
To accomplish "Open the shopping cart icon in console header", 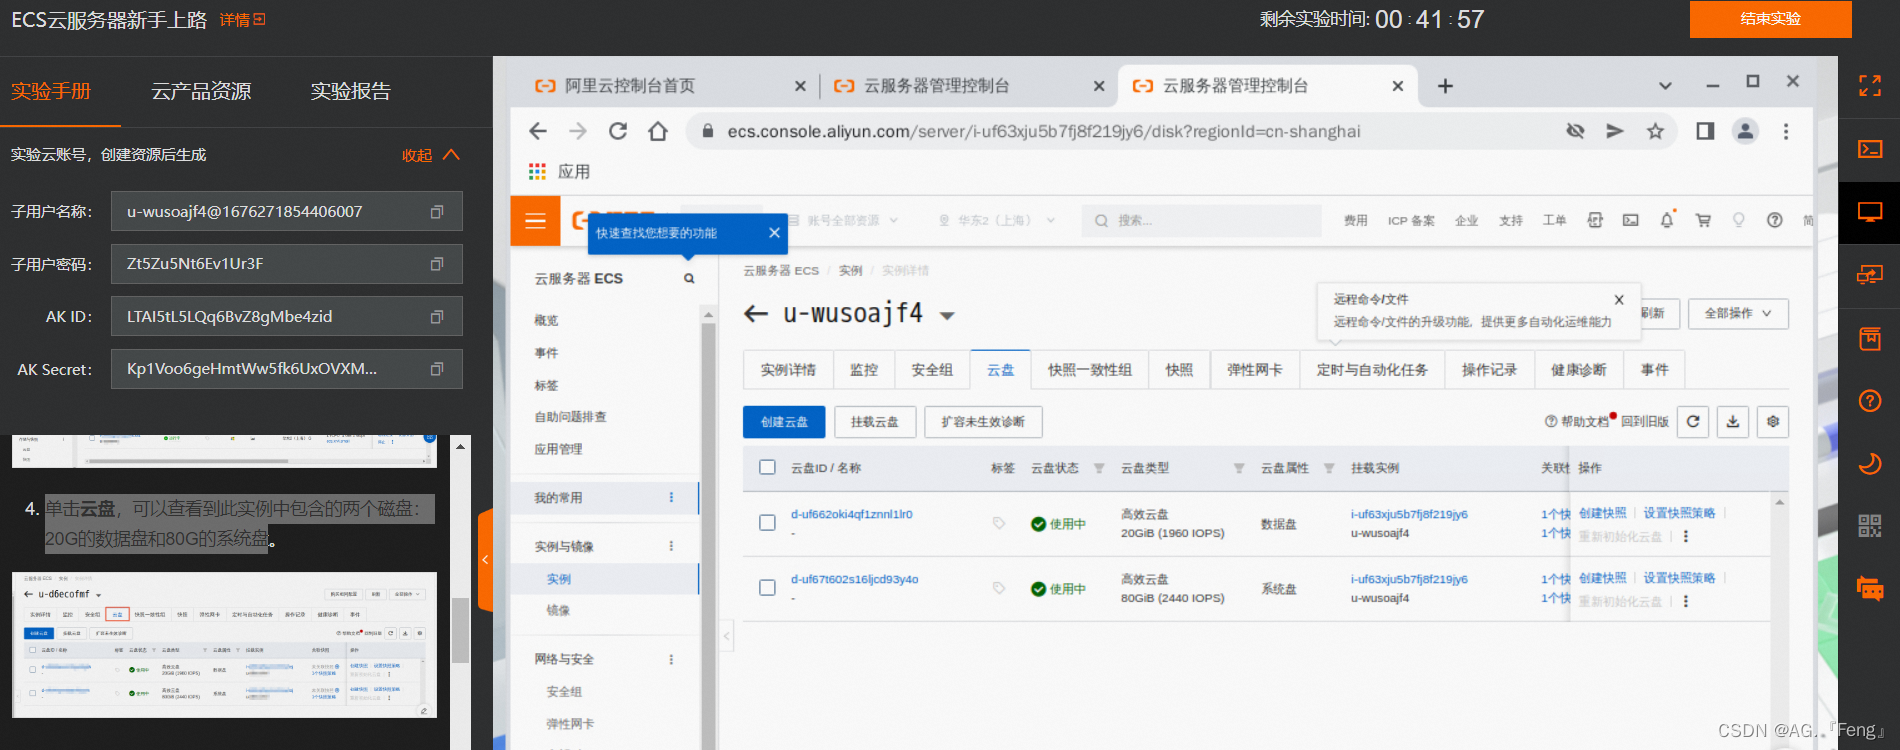I will [1703, 220].
